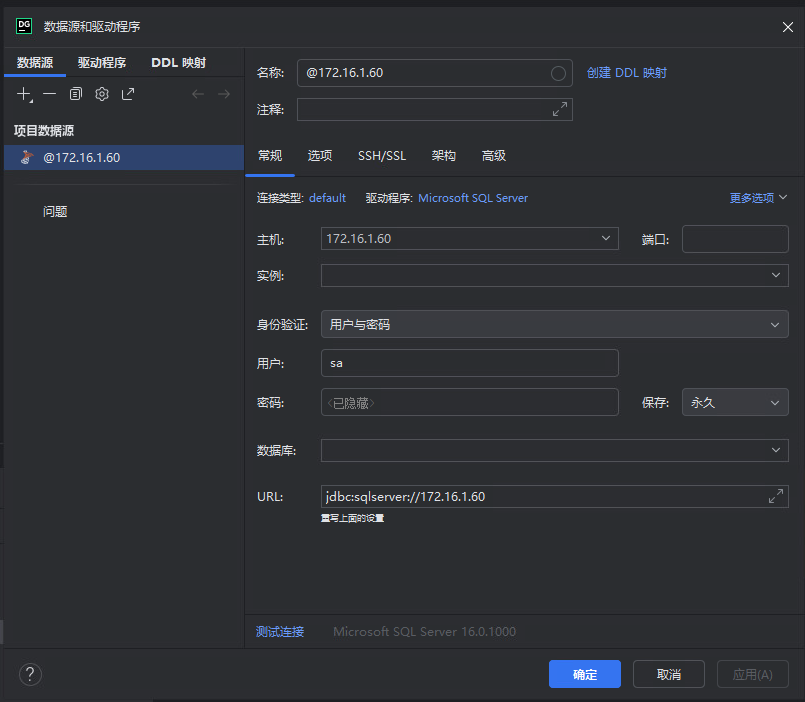Click the DataGrip logo icon in the title bar
Viewport: 805px width, 702px height.
[x=24, y=26]
